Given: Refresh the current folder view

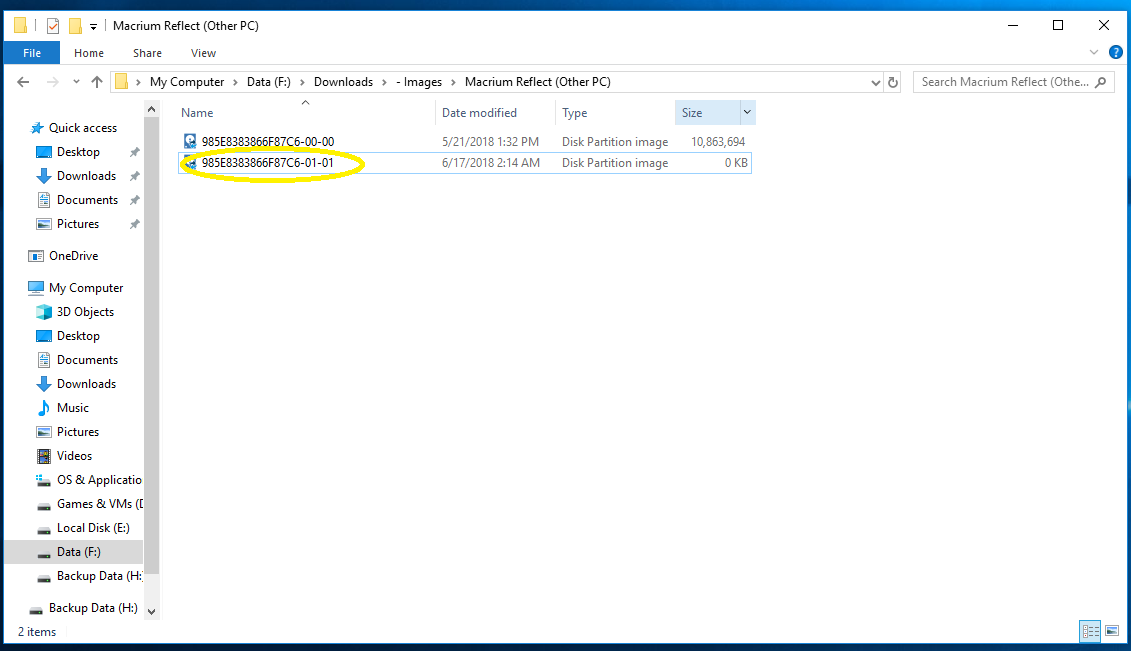Looking at the screenshot, I should coord(893,82).
